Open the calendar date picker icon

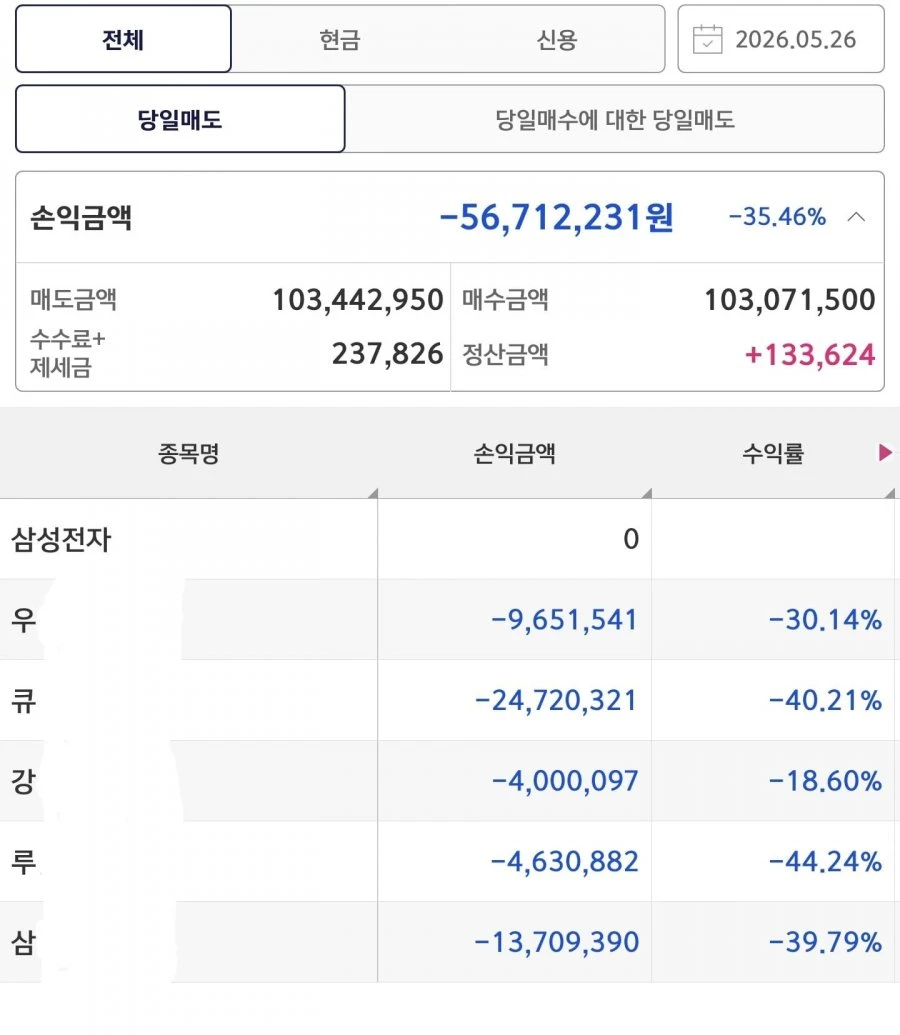(x=707, y=40)
